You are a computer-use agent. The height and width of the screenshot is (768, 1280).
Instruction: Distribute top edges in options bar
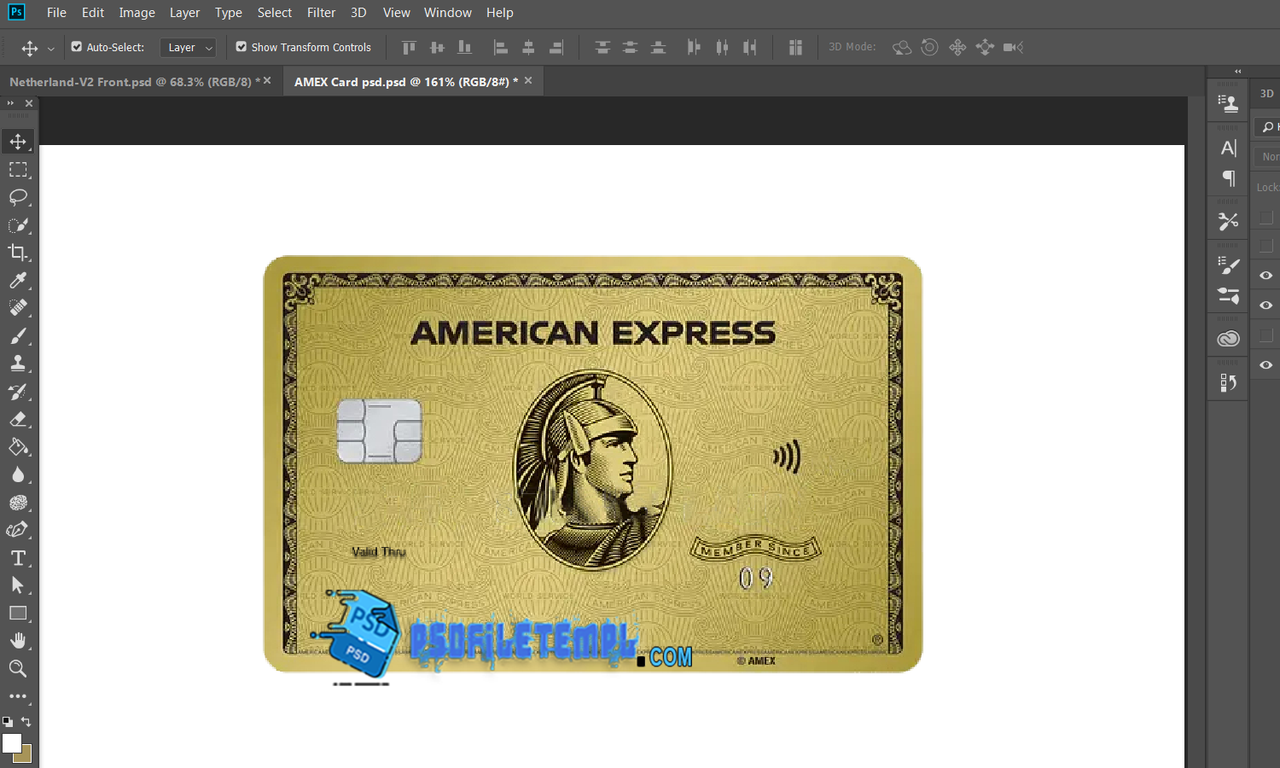tap(602, 47)
